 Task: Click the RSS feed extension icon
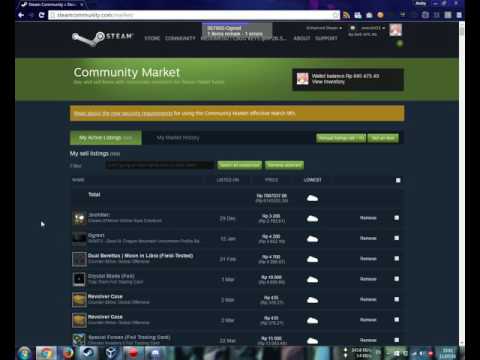coord(346,15)
